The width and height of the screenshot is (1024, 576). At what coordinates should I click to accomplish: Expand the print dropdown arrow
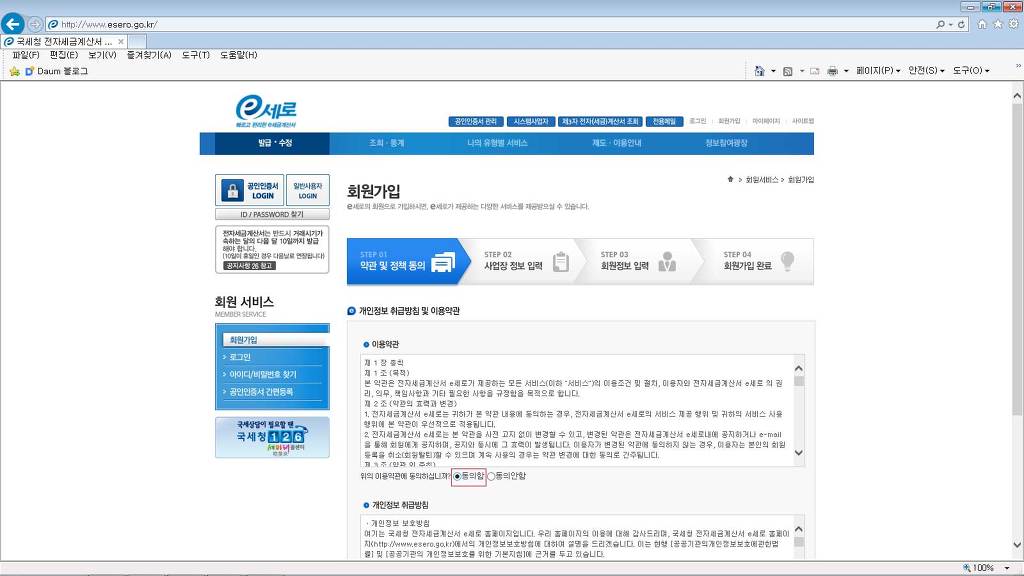(x=846, y=71)
